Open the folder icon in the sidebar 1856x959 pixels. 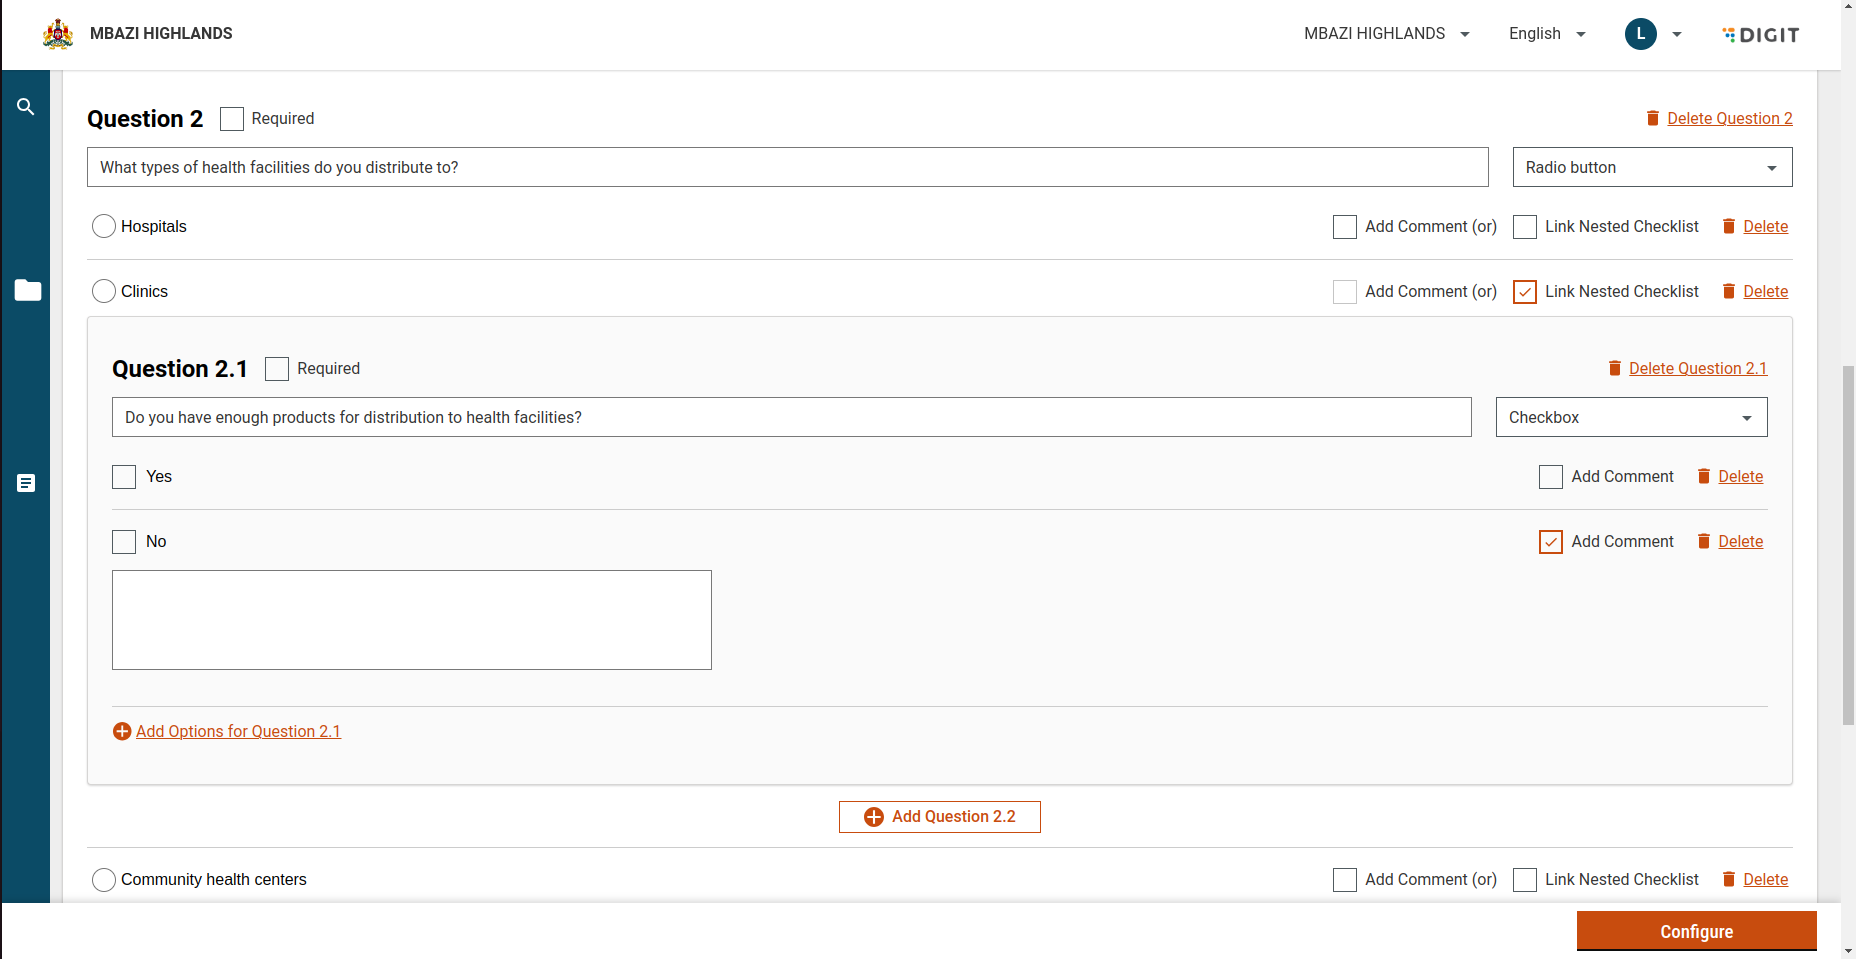coord(28,290)
